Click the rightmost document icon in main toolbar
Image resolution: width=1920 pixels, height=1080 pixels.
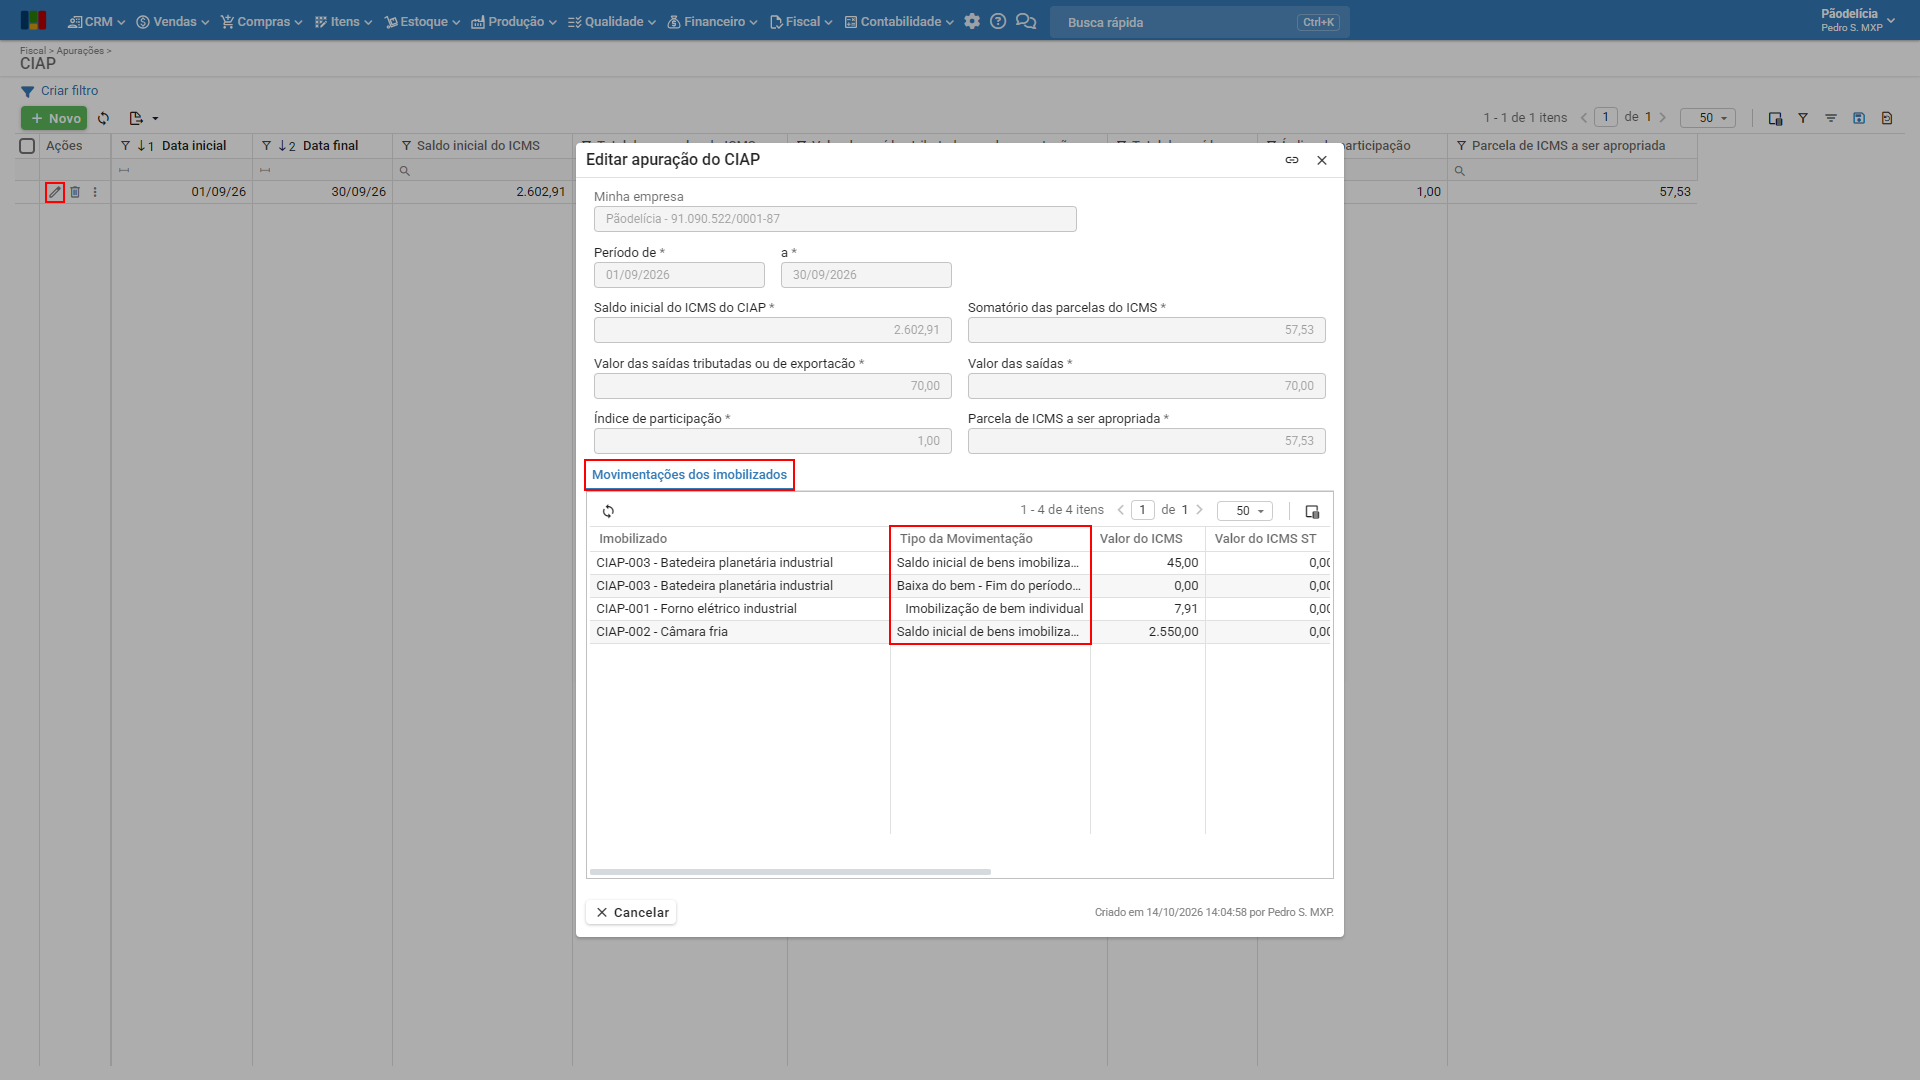click(x=1887, y=118)
